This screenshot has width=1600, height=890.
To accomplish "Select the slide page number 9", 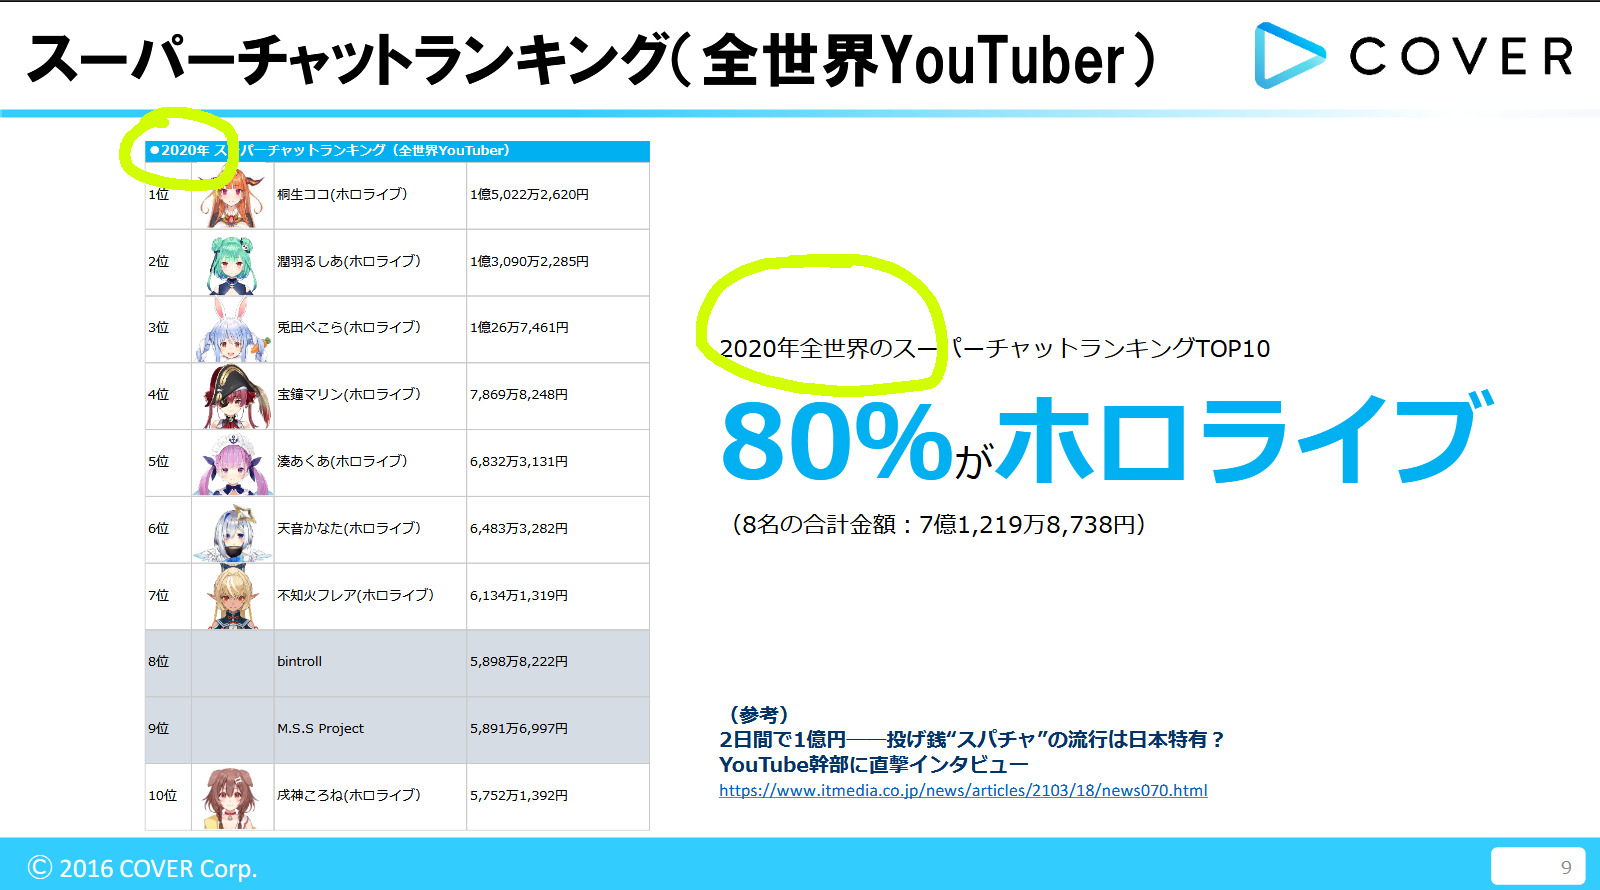I will pos(1566,867).
